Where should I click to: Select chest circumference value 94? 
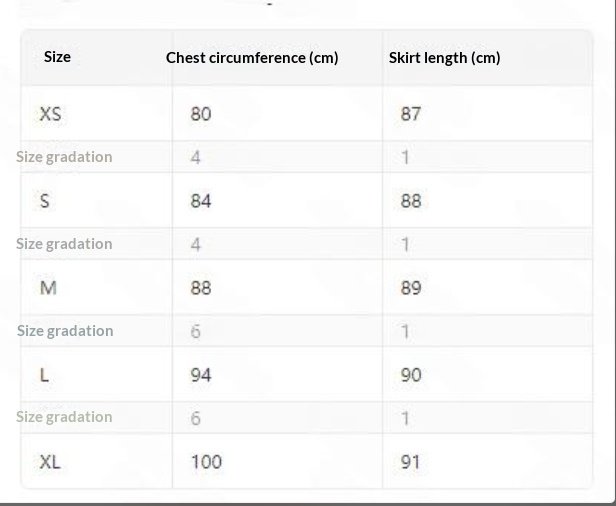point(201,375)
